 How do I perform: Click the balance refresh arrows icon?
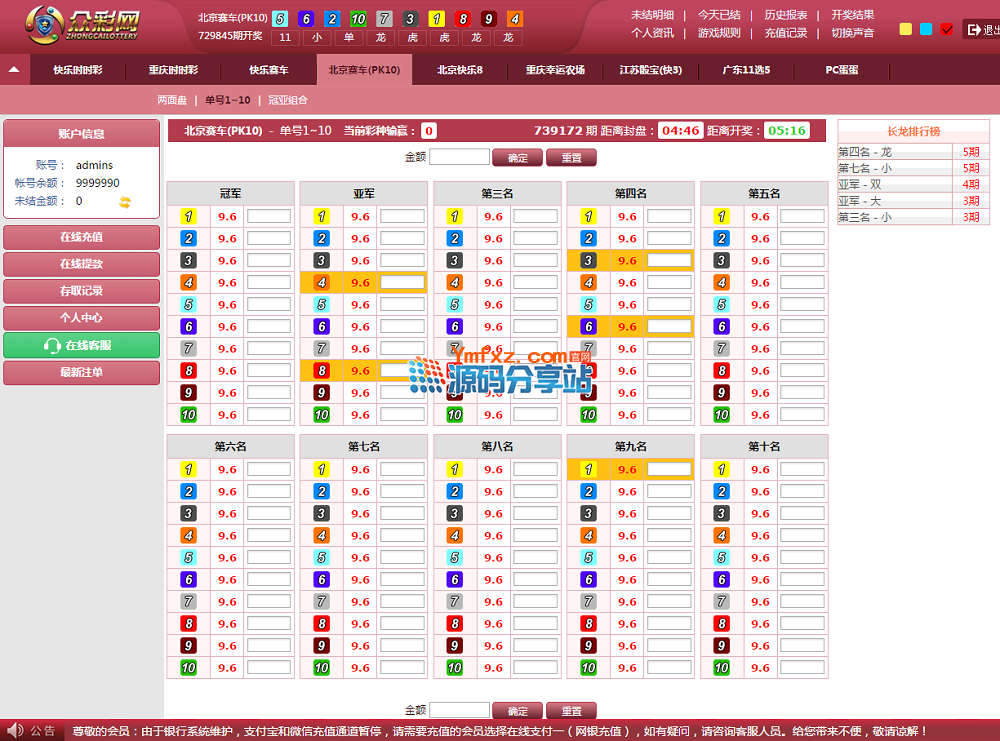[125, 202]
